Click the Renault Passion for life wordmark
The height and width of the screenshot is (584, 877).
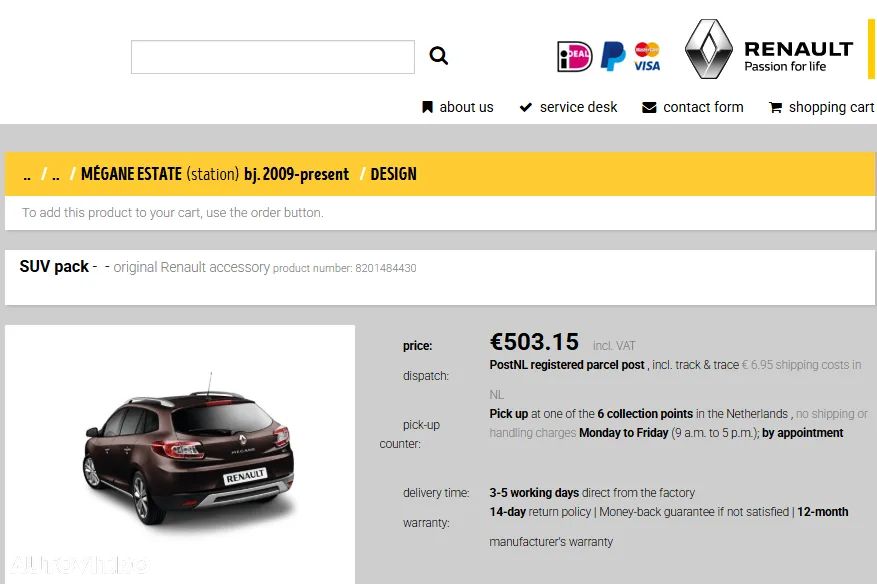(x=798, y=55)
